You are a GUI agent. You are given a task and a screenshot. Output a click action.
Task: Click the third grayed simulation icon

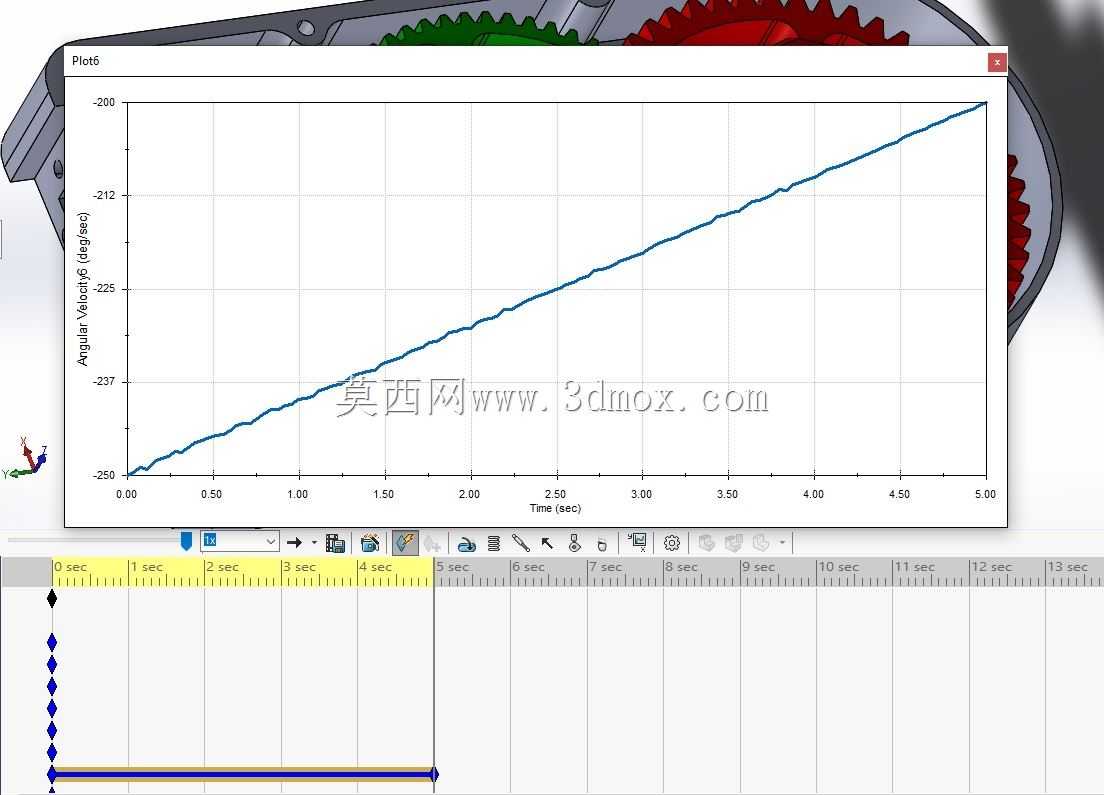click(x=760, y=543)
